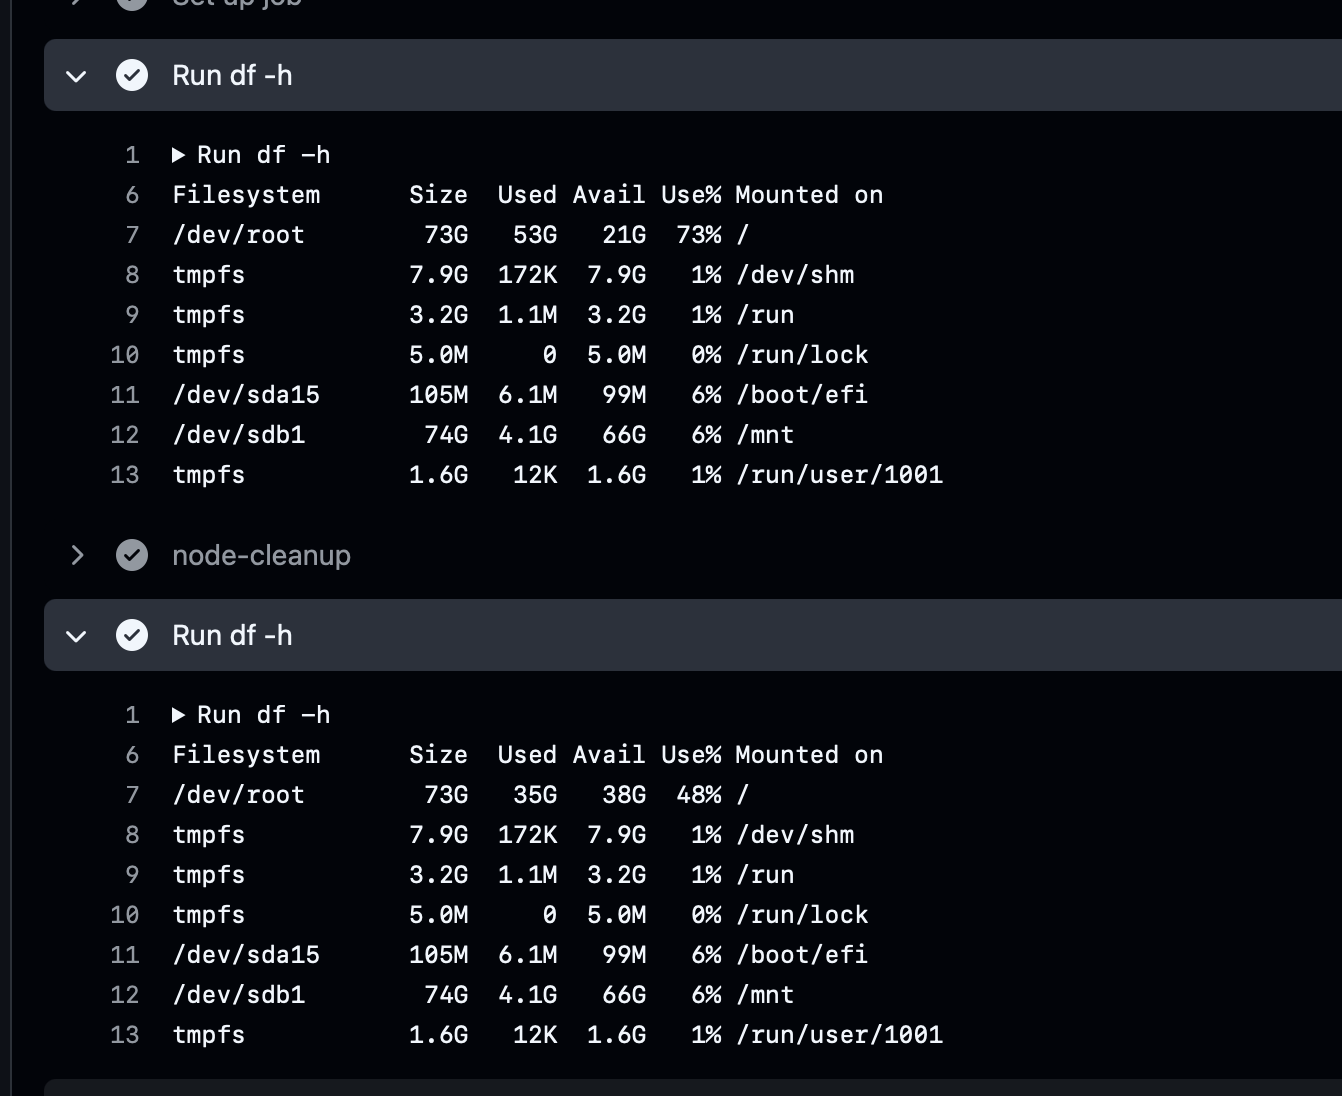Select the /dev/root log line showing 53G used
Screen dimensions: 1342x1096
point(460,235)
